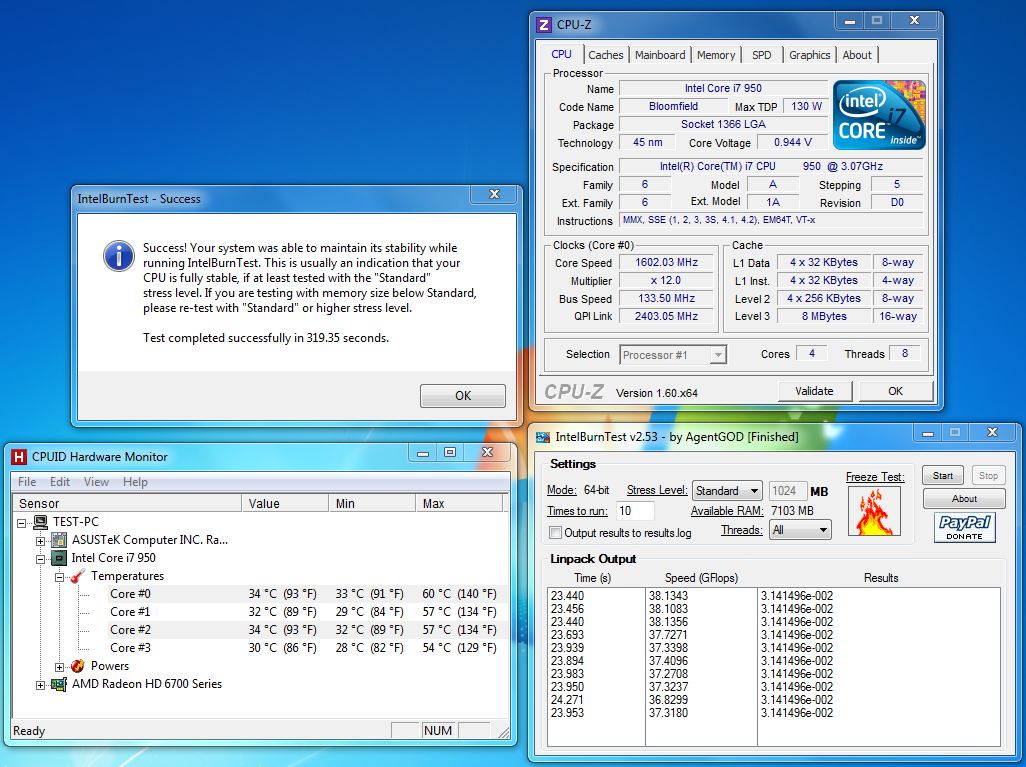The image size is (1026, 767).
Task: Click the TEST-PC computer icon
Action: pos(41,522)
